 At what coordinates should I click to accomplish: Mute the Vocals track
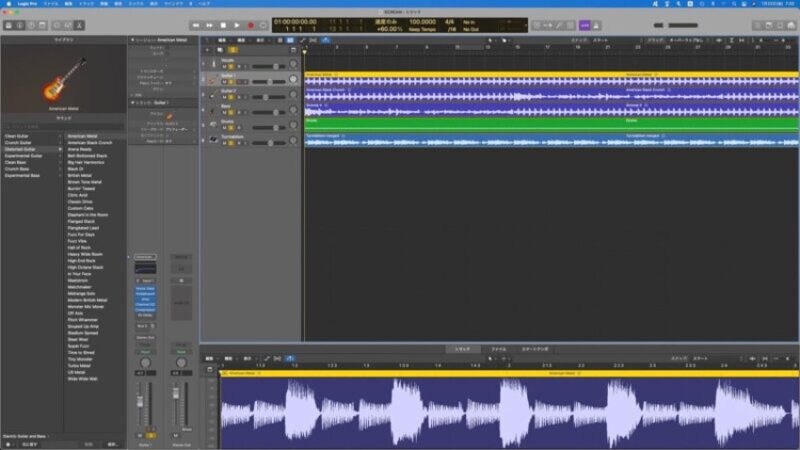pyautogui.click(x=225, y=67)
